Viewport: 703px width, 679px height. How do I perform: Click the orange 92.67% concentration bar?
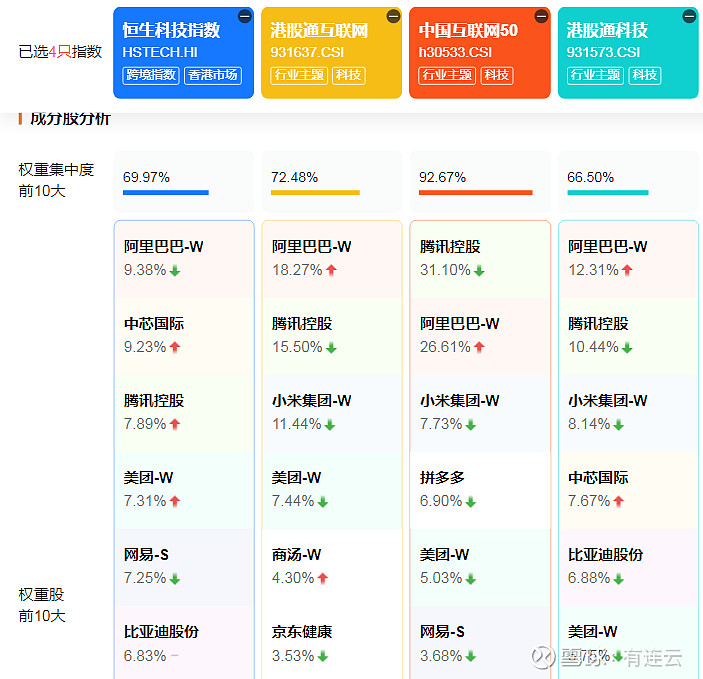click(x=476, y=192)
